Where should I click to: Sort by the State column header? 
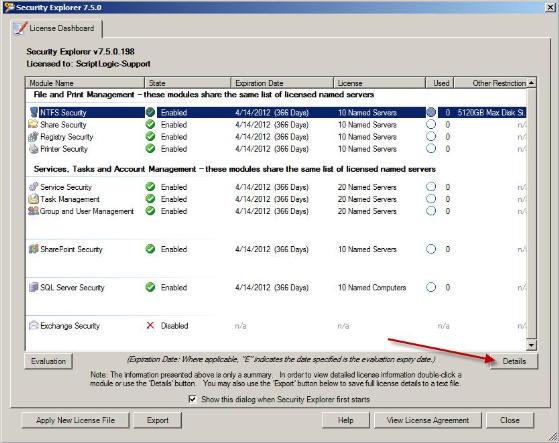(x=188, y=83)
